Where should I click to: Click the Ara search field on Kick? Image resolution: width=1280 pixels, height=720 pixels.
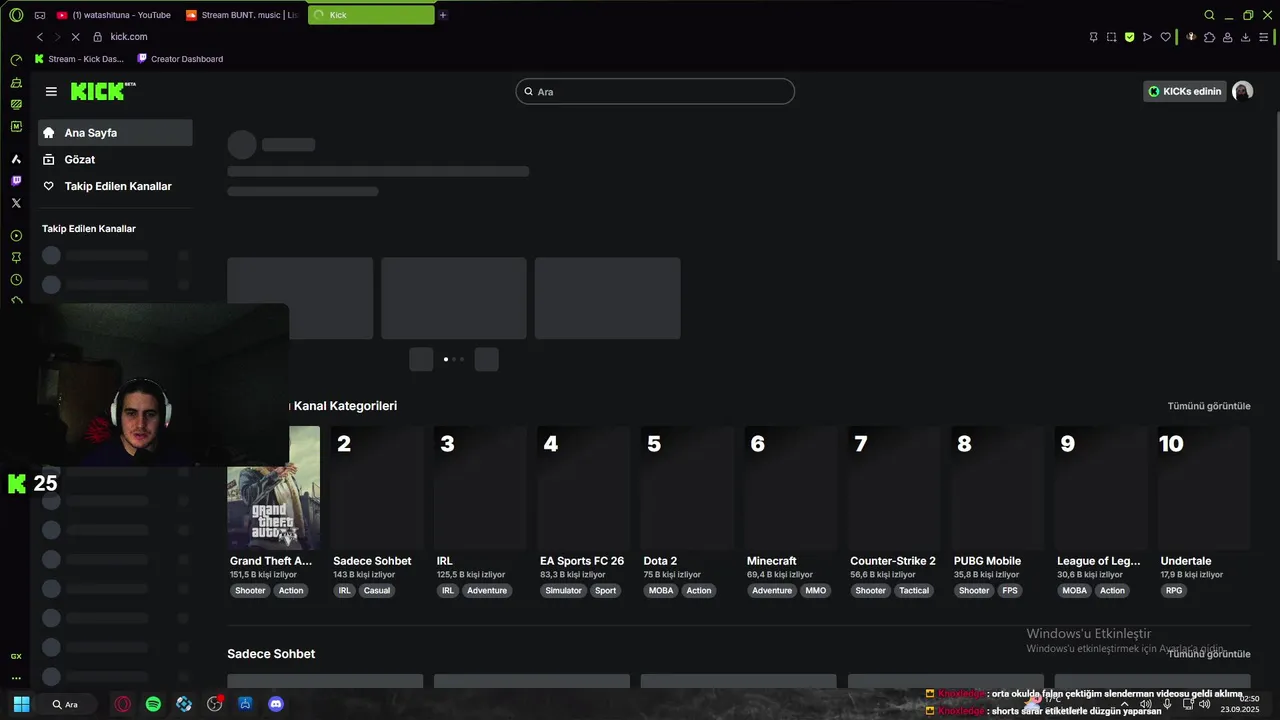tap(655, 92)
